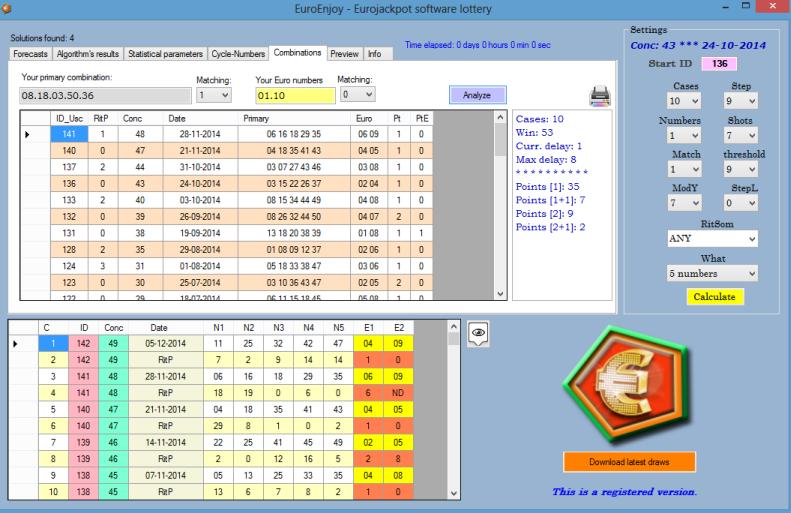Click Primary cell 01 08 09 12 37
The image size is (791, 513).
coord(294,250)
